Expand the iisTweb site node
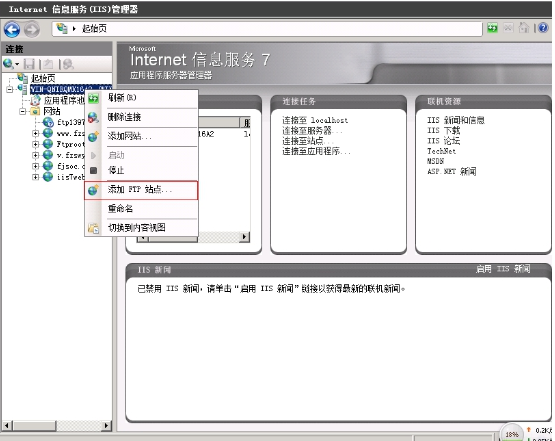Viewport: 555px width, 441px height. tap(35, 177)
